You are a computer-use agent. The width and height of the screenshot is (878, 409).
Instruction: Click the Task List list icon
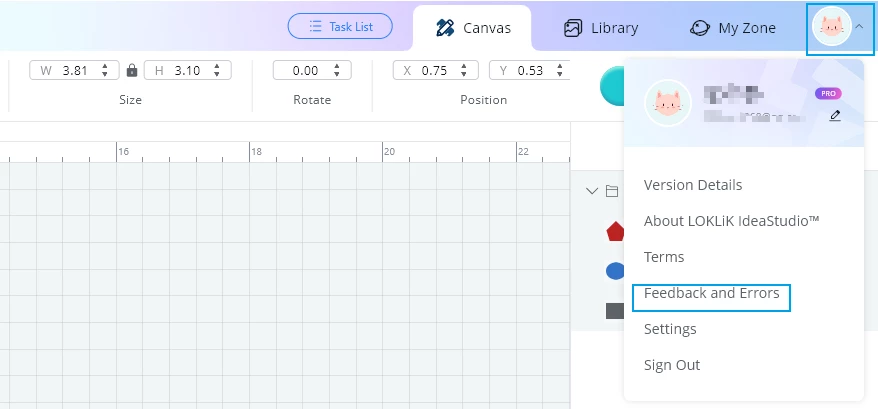click(316, 26)
